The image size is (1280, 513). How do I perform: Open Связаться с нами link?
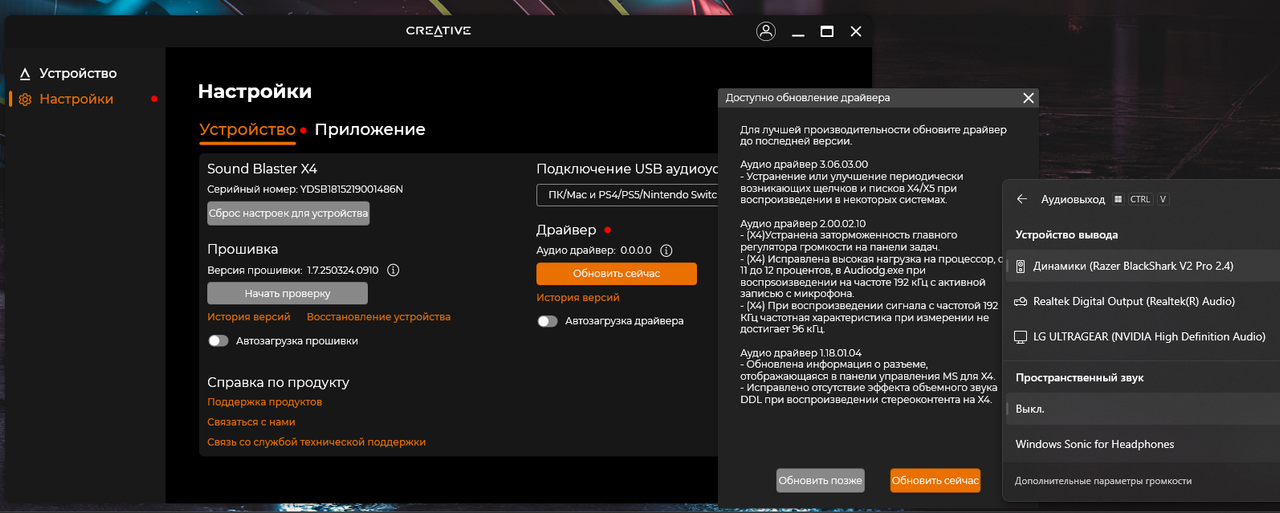tap(251, 422)
